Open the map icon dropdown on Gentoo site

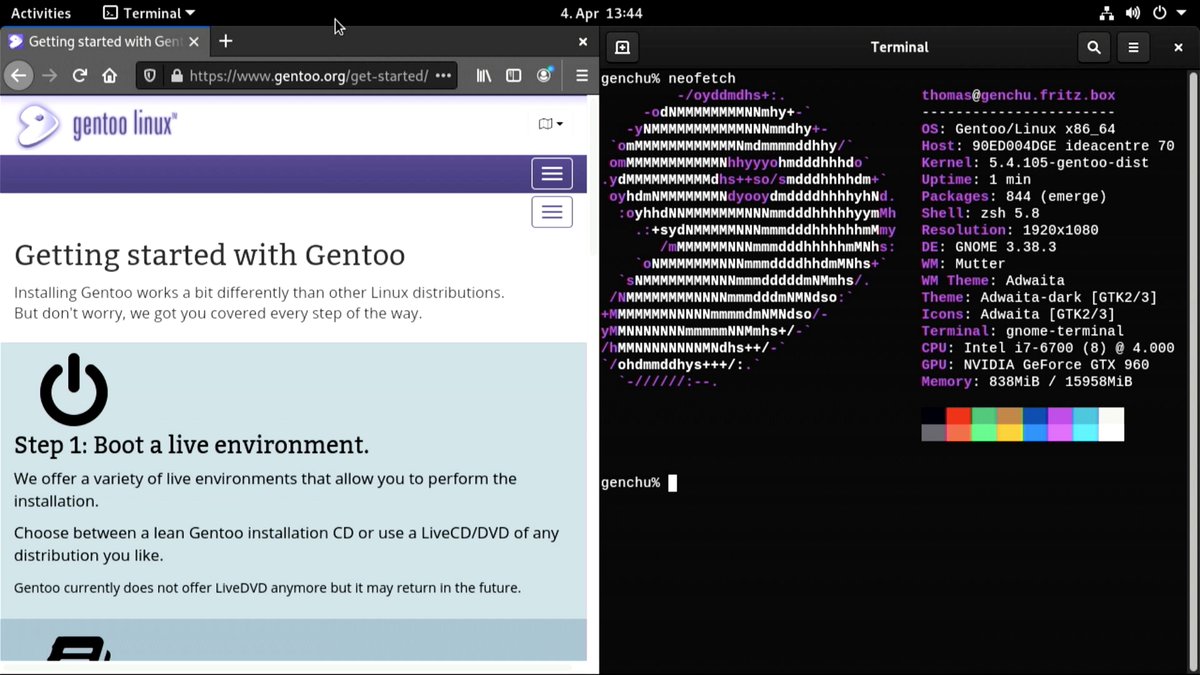550,124
